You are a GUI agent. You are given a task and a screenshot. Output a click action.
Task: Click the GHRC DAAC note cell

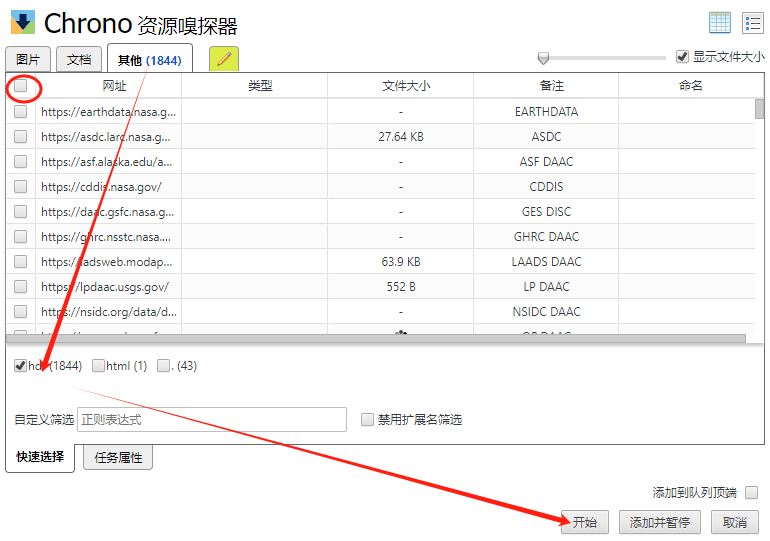point(546,237)
